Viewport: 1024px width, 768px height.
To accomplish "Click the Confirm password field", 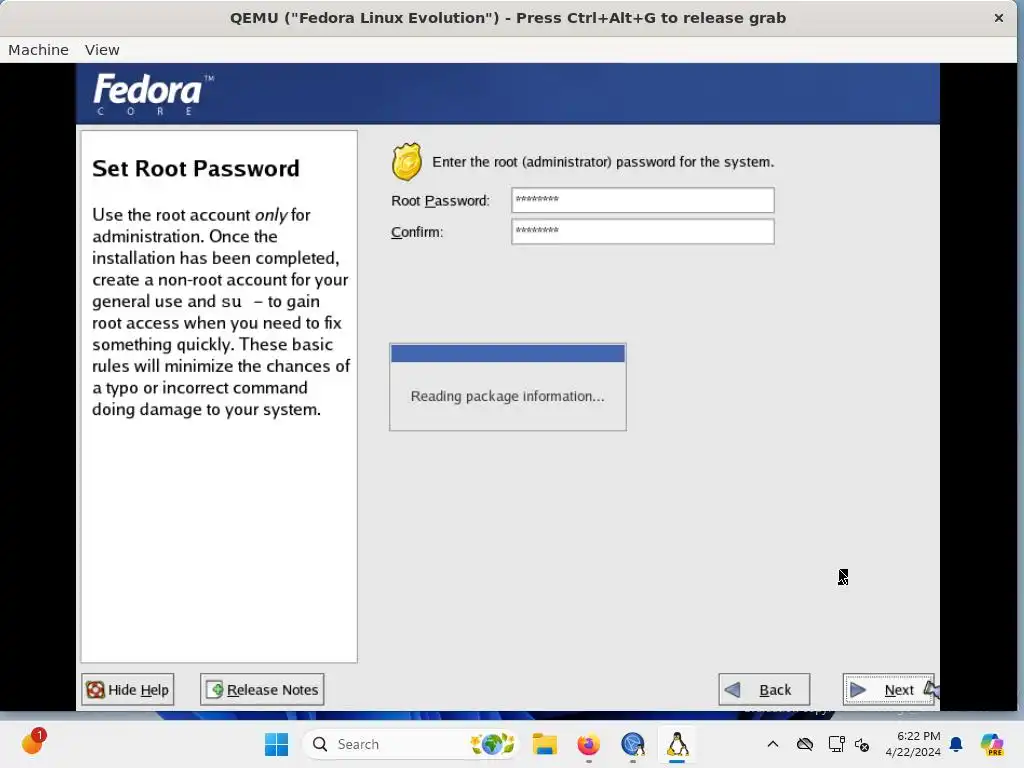I will 643,231.
